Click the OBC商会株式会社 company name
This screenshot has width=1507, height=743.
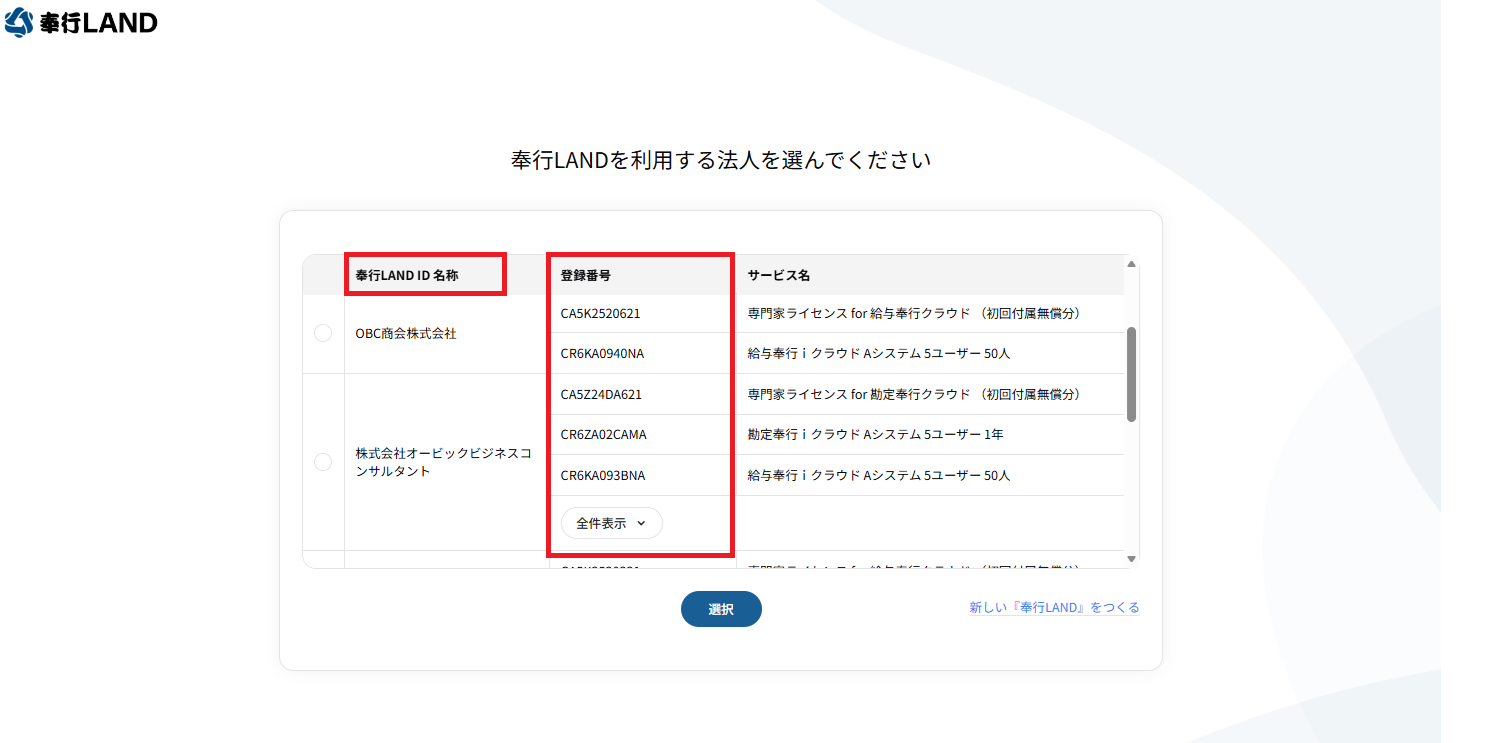tap(406, 334)
